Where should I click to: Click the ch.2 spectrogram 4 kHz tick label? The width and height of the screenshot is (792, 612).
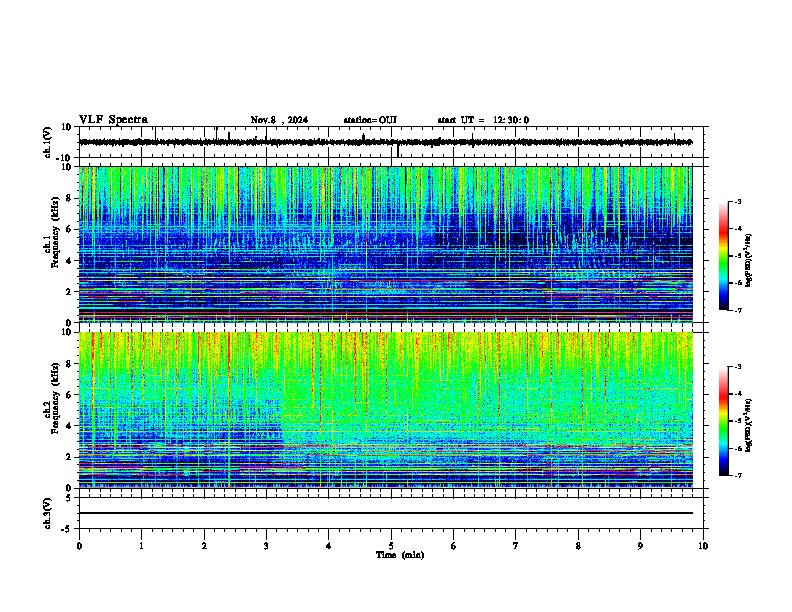[70, 426]
